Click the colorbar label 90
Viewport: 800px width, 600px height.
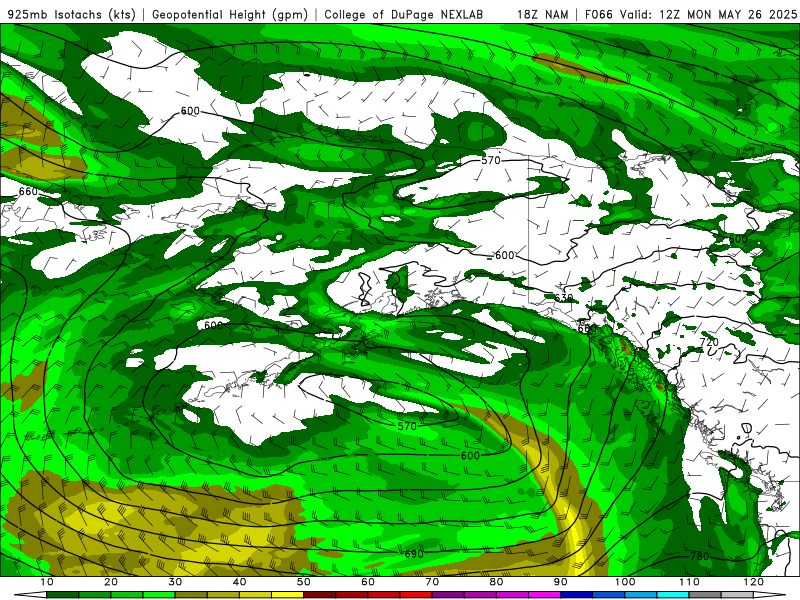click(x=561, y=582)
